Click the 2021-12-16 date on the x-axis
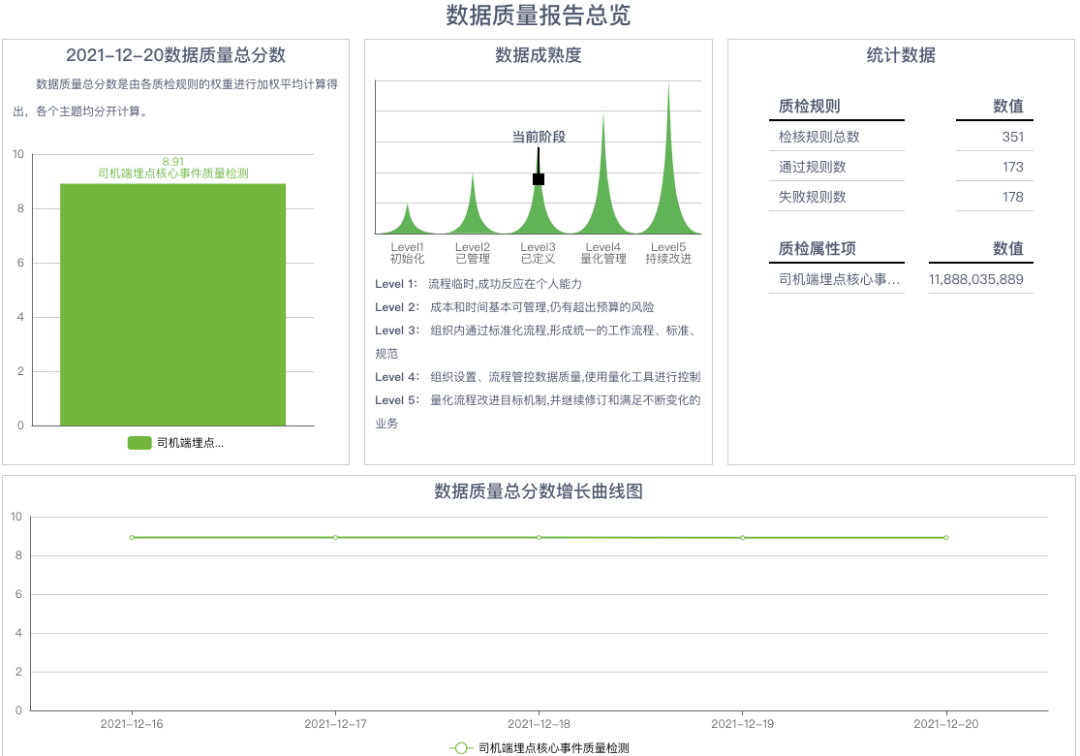Viewport: 1080px width, 756px height. (132, 724)
